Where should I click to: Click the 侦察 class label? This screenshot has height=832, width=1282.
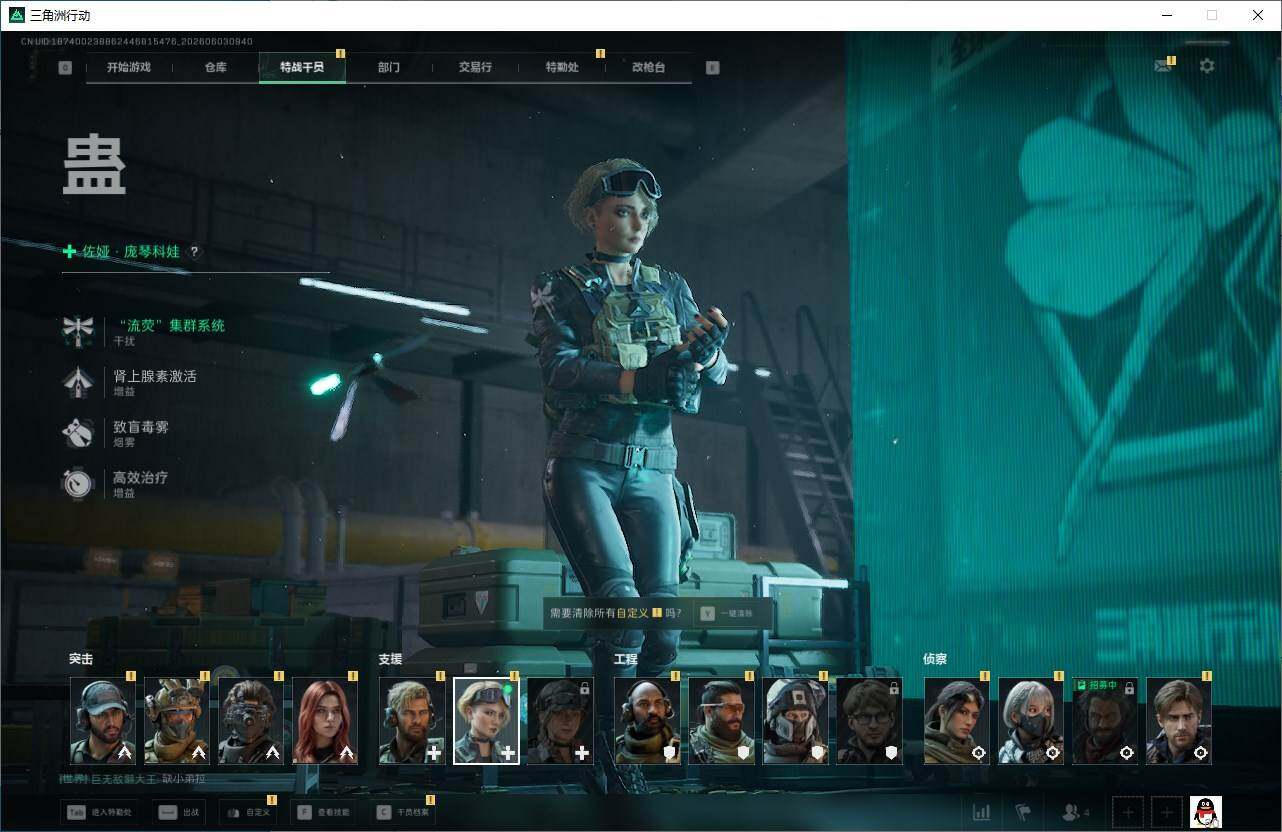click(935, 659)
